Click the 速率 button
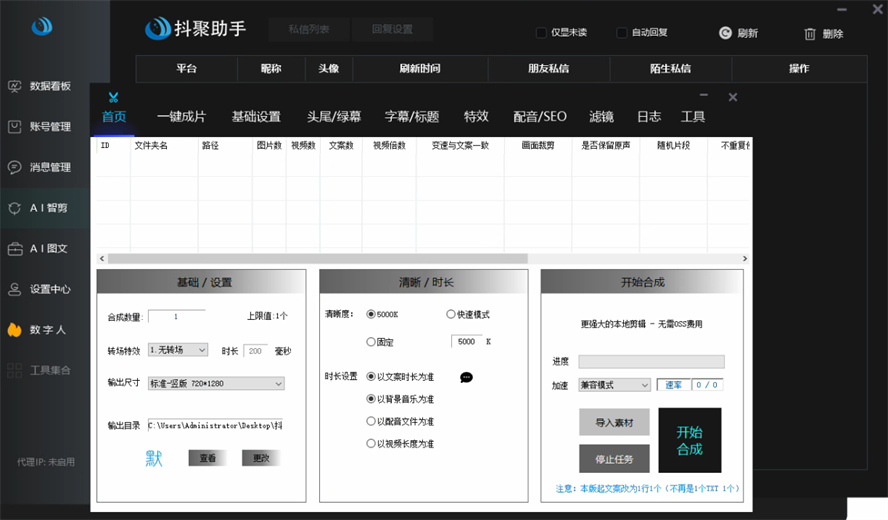 click(x=674, y=385)
